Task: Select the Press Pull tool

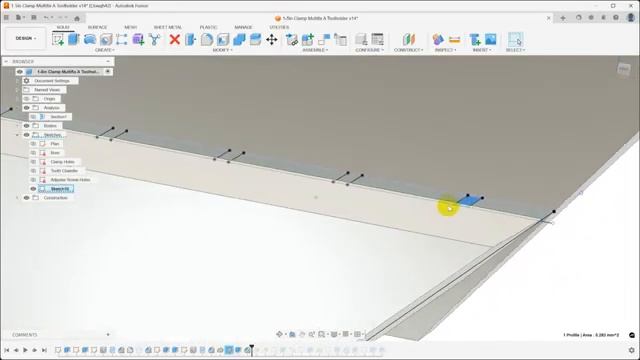Action: pyautogui.click(x=191, y=40)
